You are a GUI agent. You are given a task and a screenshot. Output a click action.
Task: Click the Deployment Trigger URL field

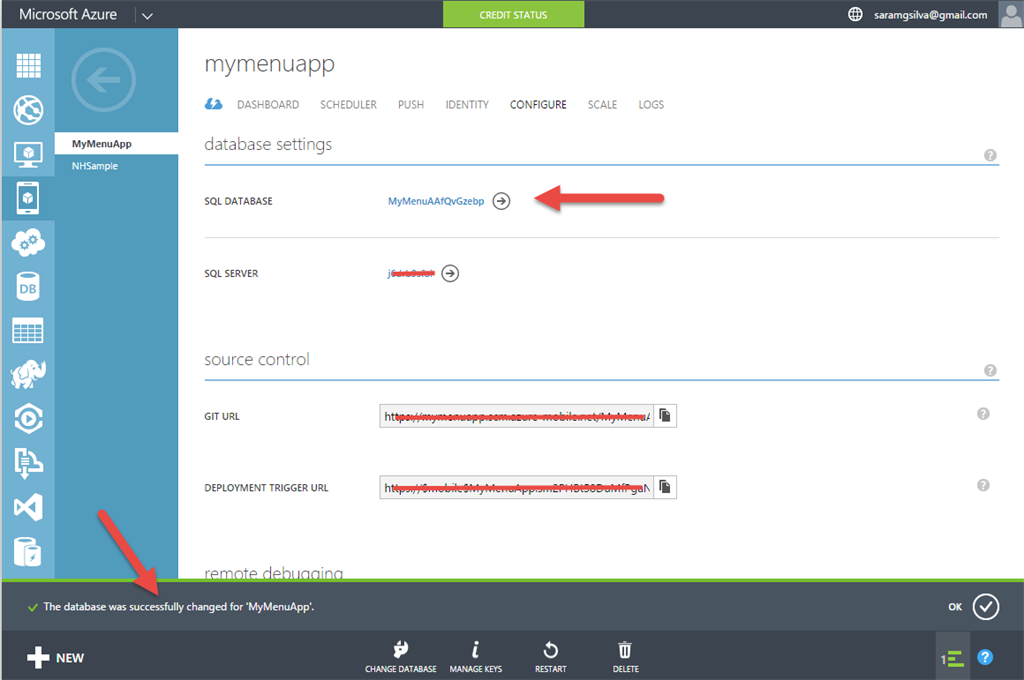(x=516, y=487)
